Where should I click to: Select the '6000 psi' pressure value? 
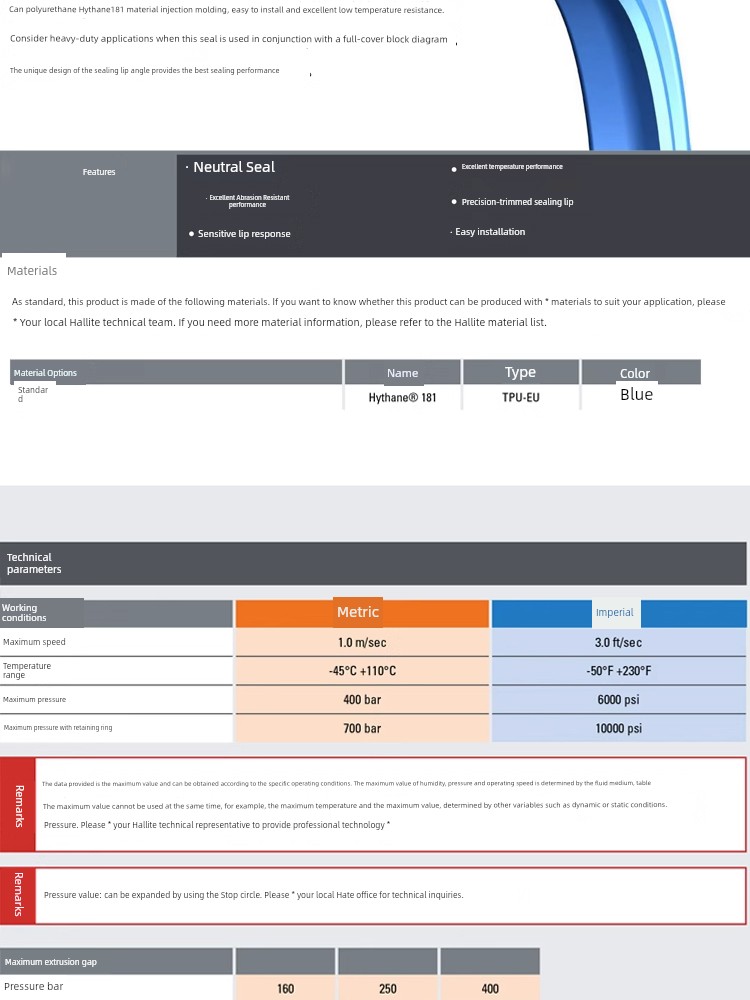tap(619, 700)
